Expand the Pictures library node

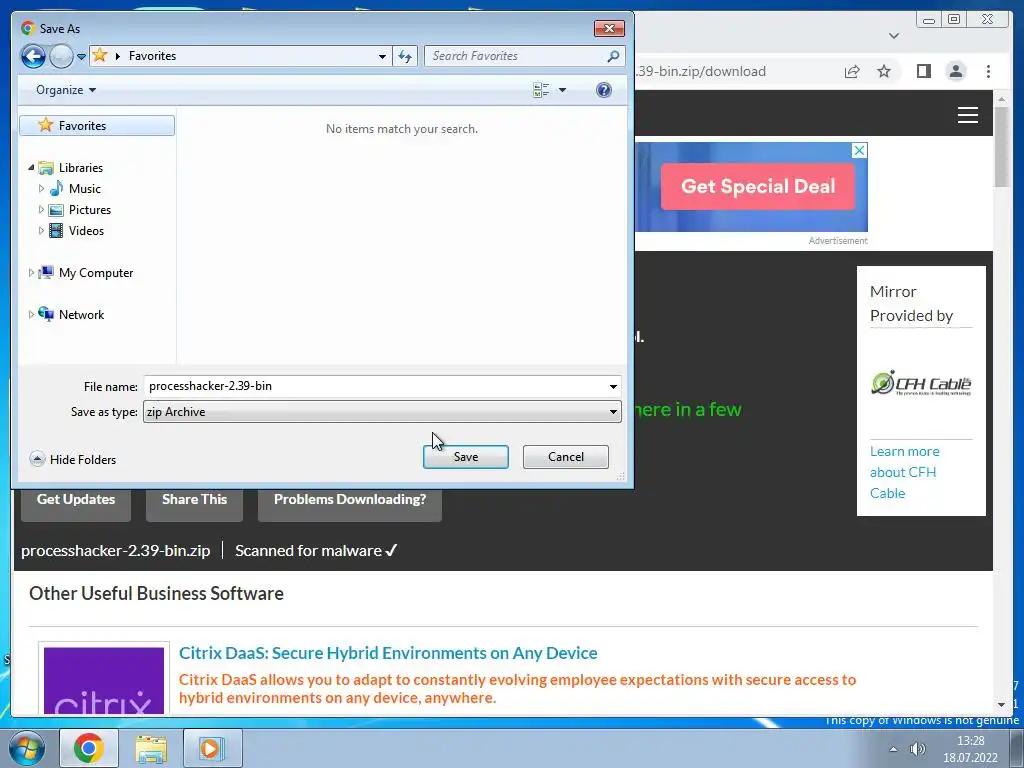point(41,210)
